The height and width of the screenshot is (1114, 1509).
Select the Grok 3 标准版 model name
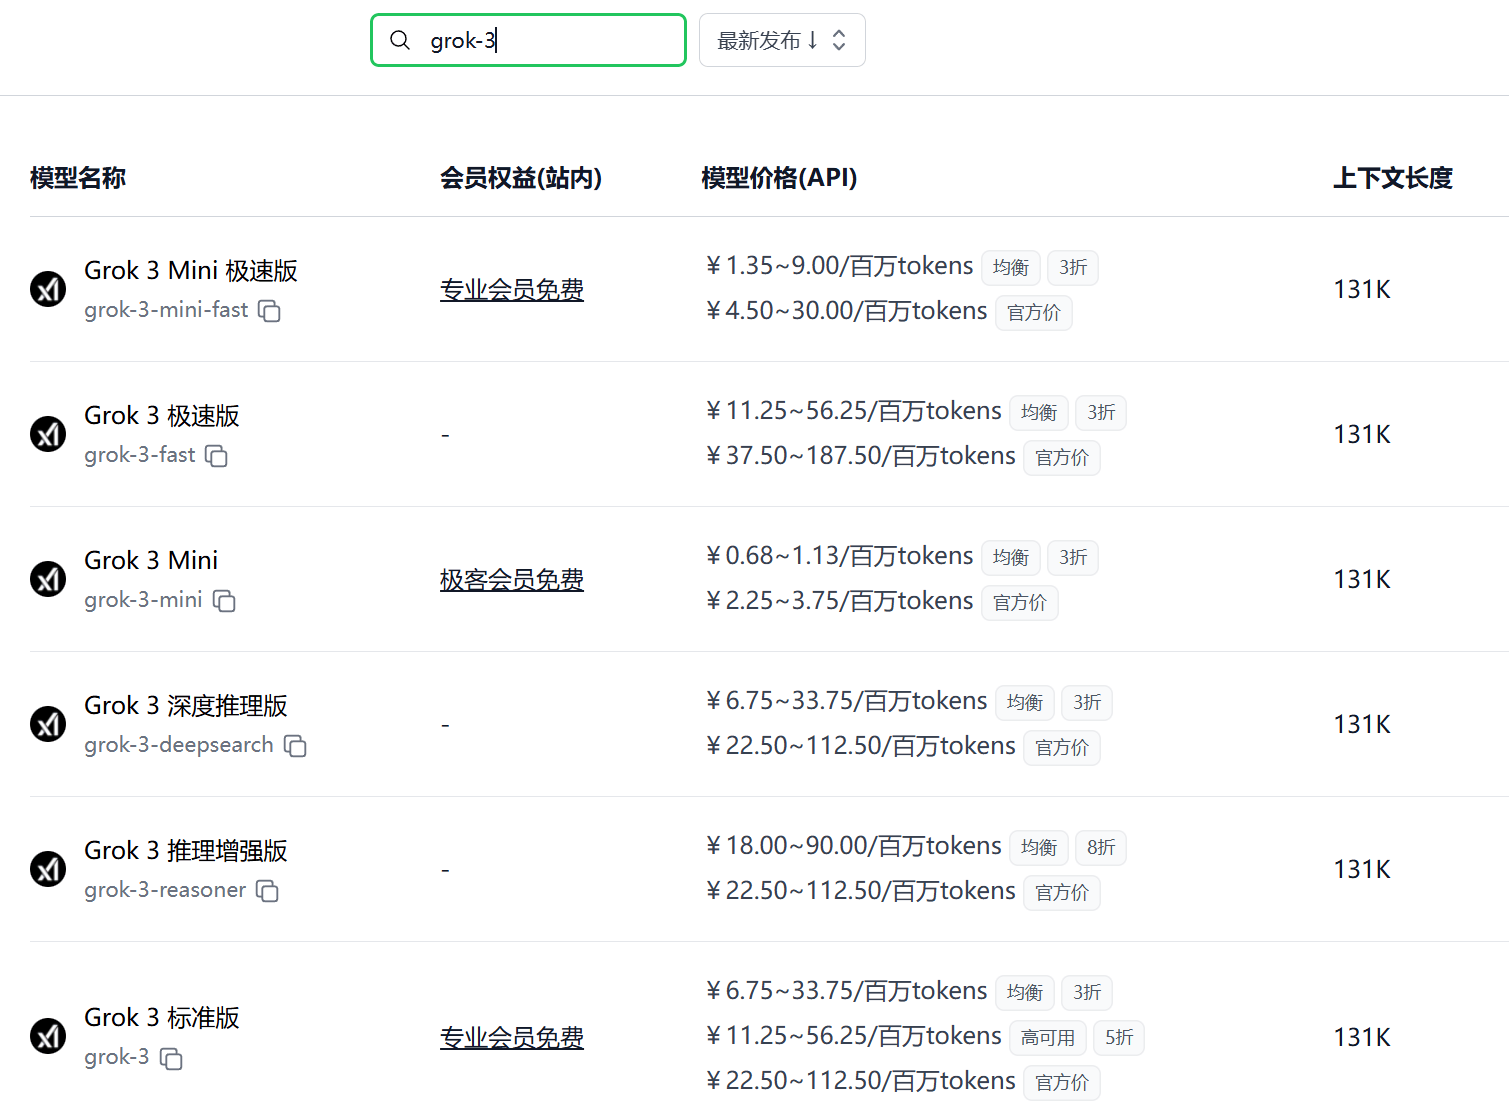162,1018
